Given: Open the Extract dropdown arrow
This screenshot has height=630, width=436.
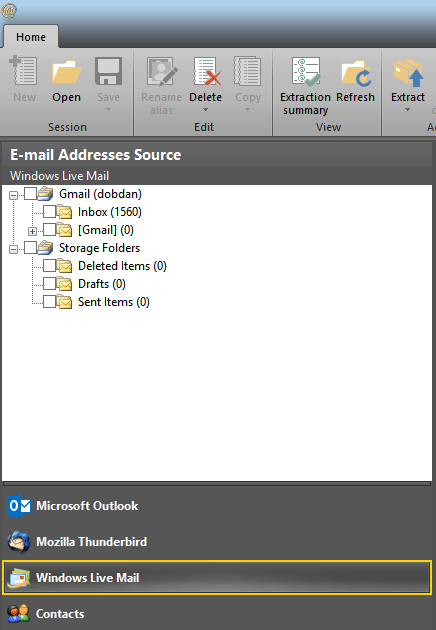Looking at the screenshot, I should (x=407, y=110).
